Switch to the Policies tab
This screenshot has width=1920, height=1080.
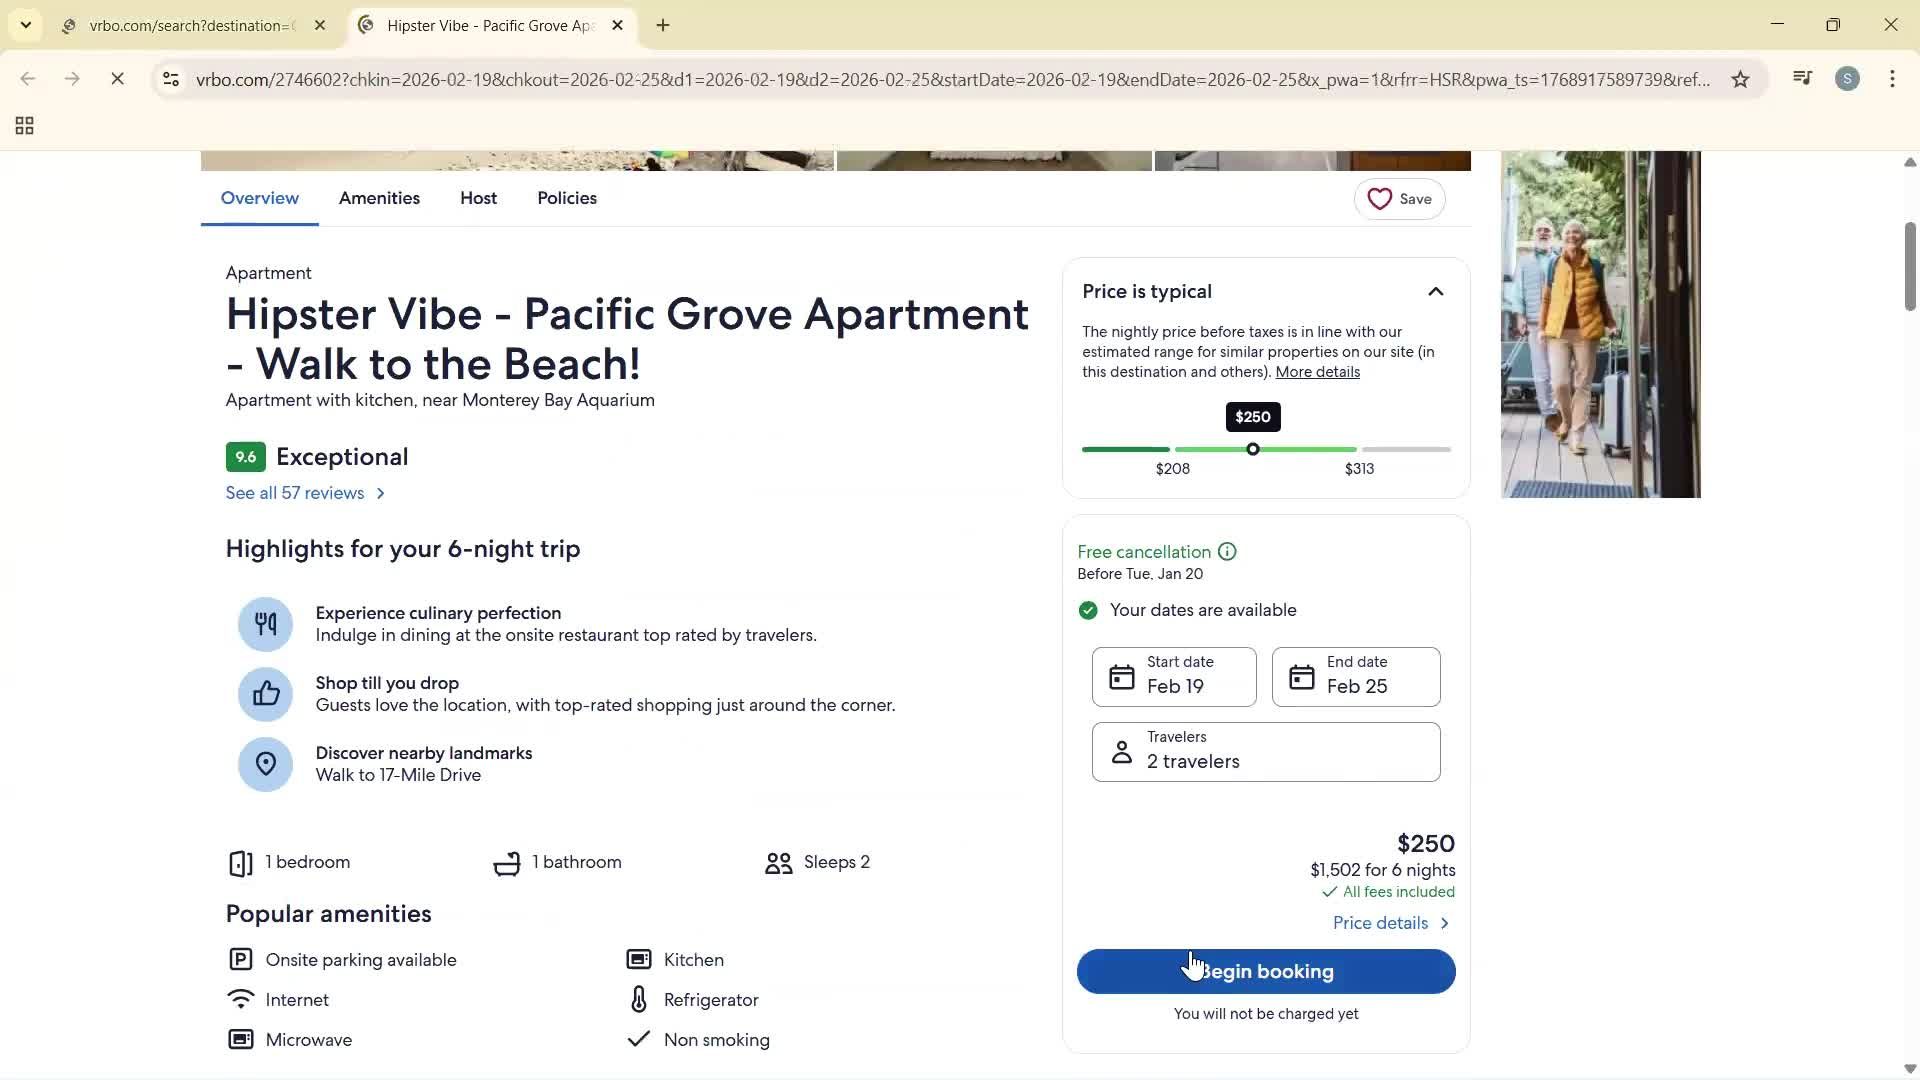click(566, 198)
